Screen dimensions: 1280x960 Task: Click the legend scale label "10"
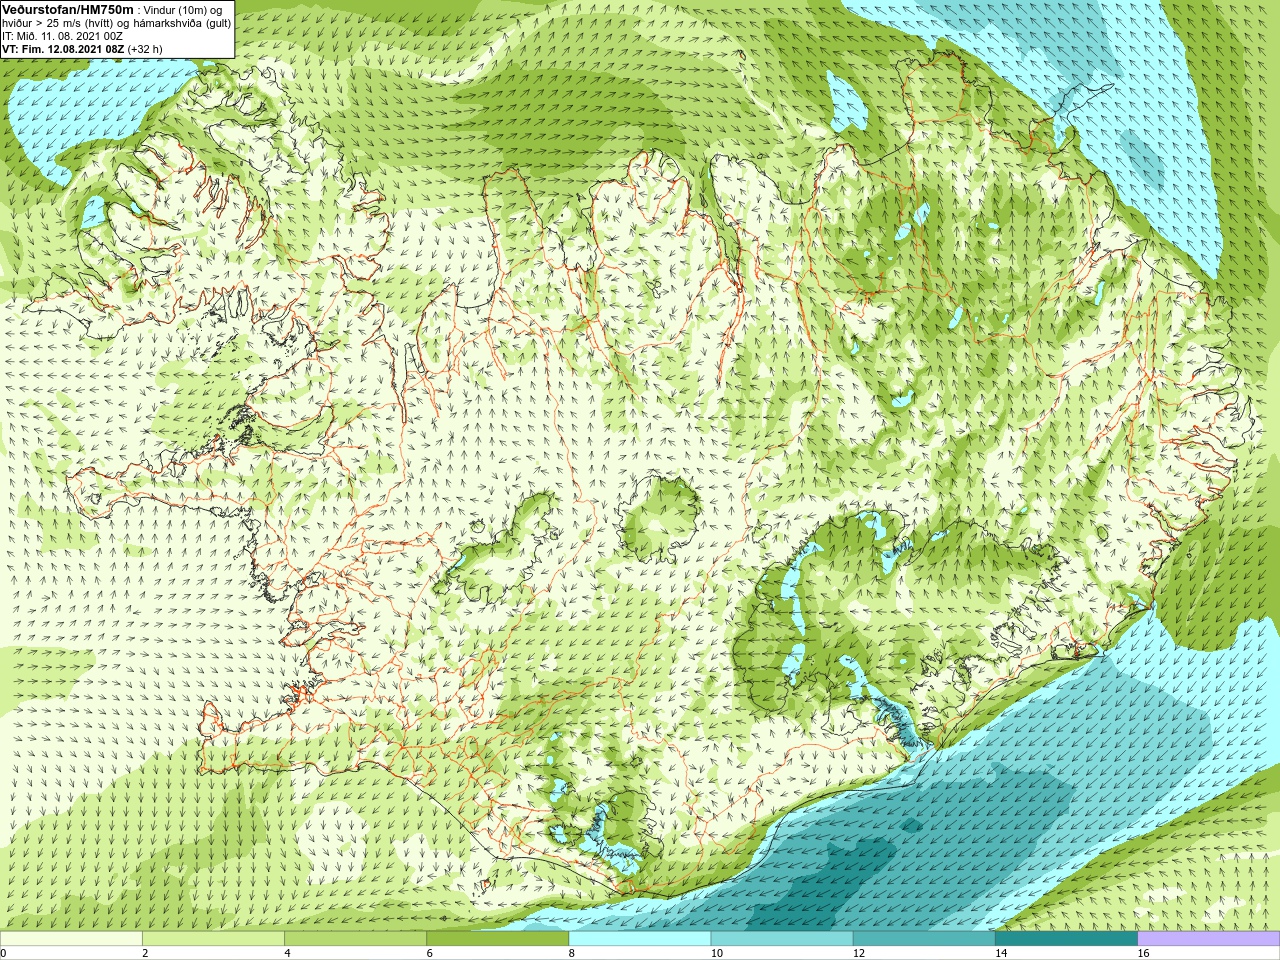tap(716, 953)
